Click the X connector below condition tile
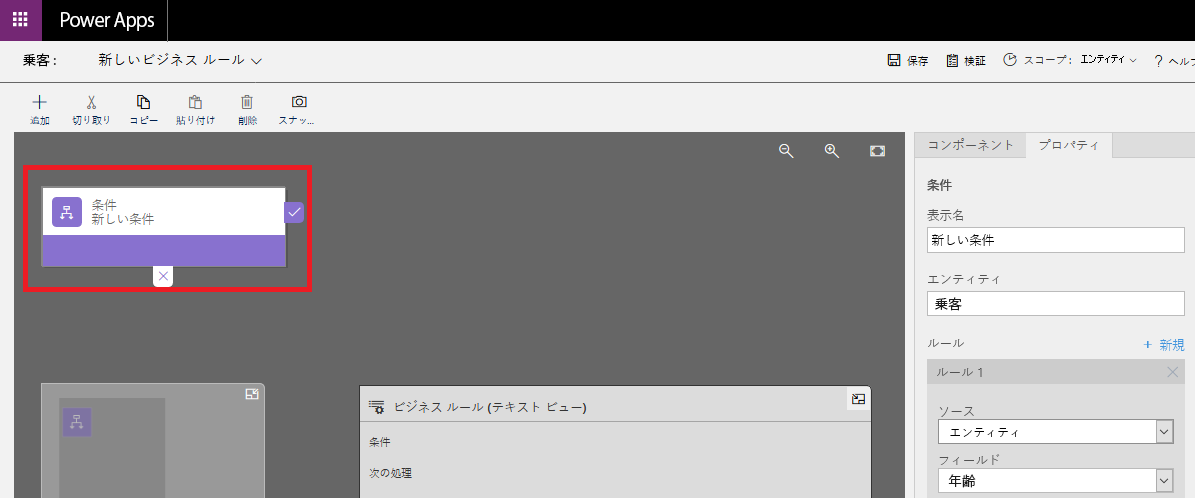The width and height of the screenshot is (1195, 498). (x=163, y=276)
